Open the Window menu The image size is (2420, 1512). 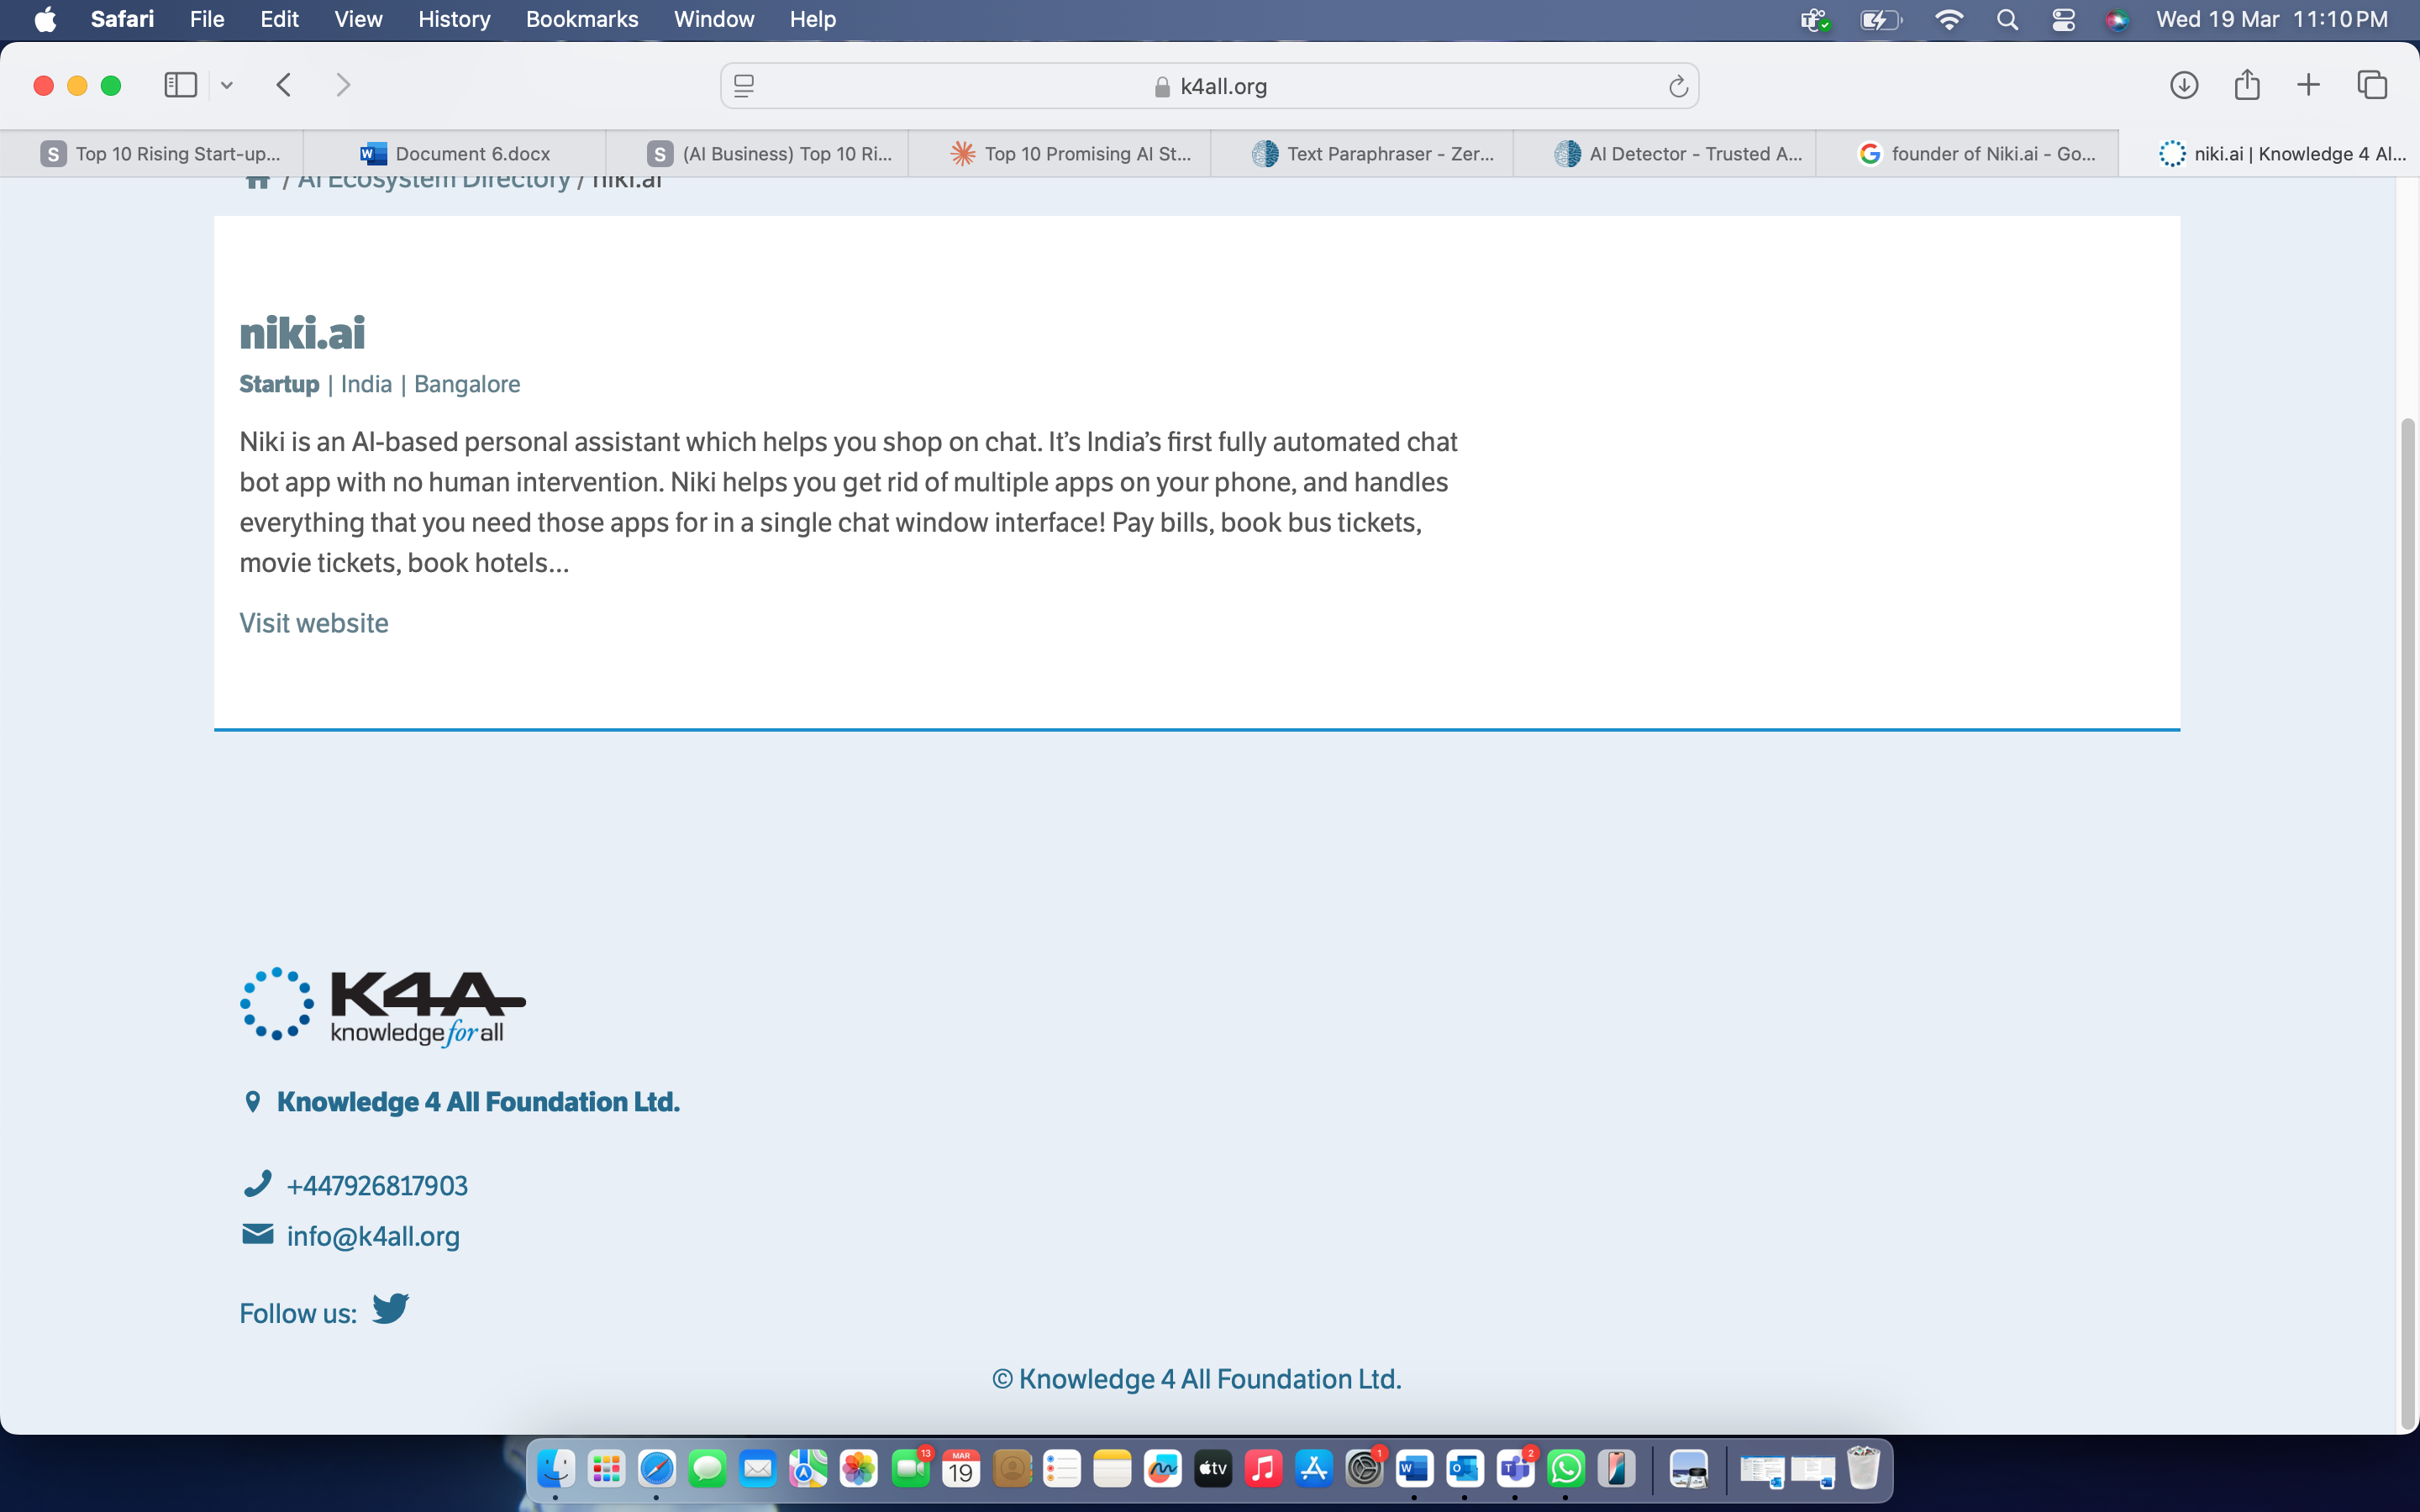[x=714, y=19]
